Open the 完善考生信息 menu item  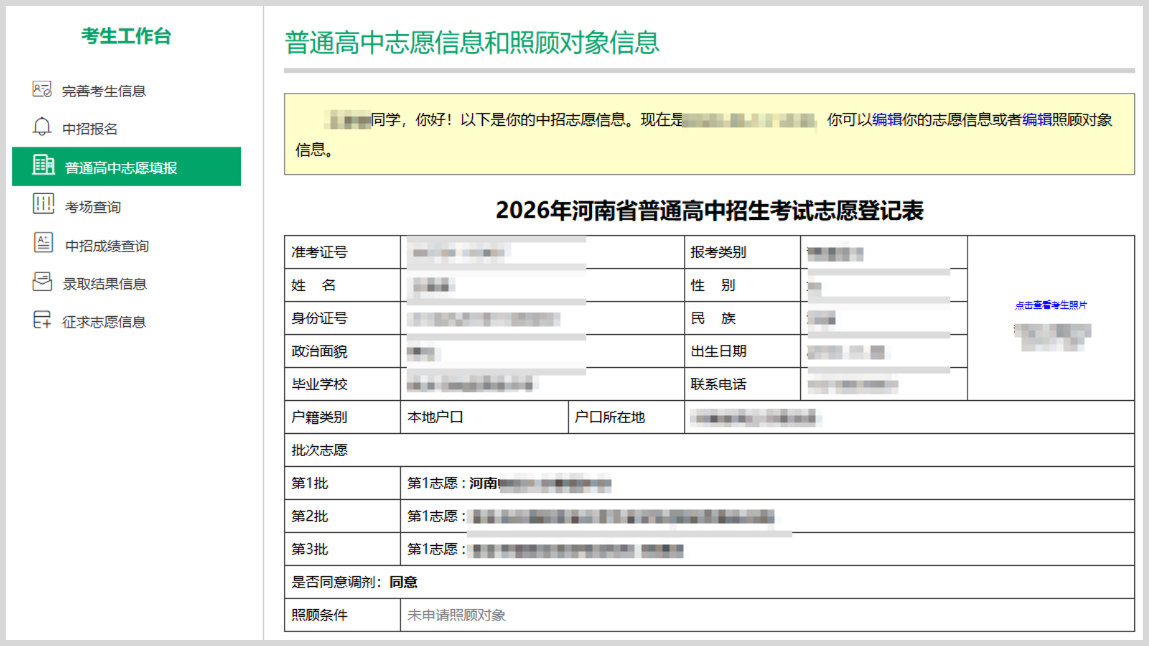[x=103, y=91]
